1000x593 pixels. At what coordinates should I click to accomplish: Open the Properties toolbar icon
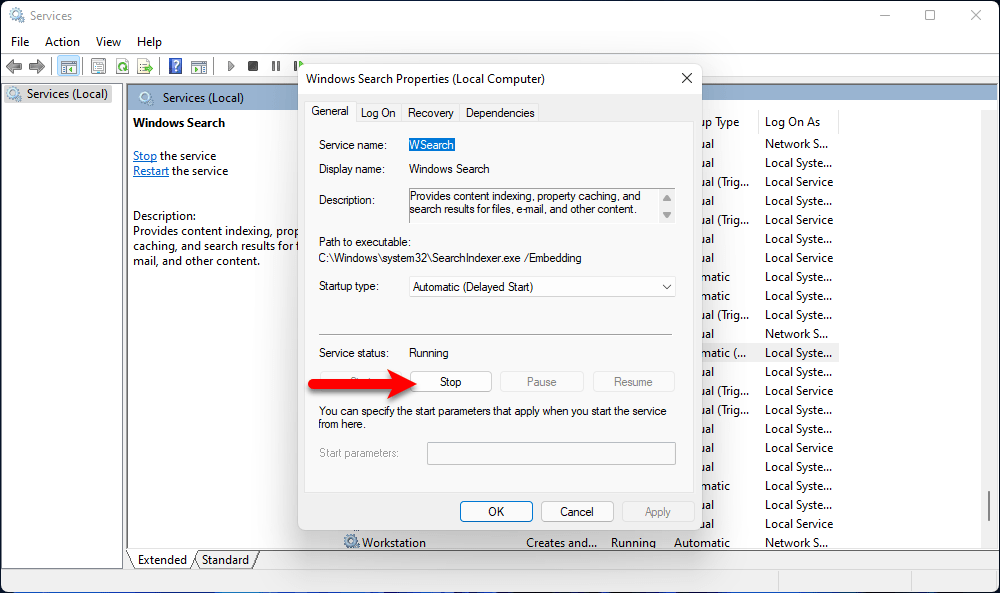pos(98,66)
